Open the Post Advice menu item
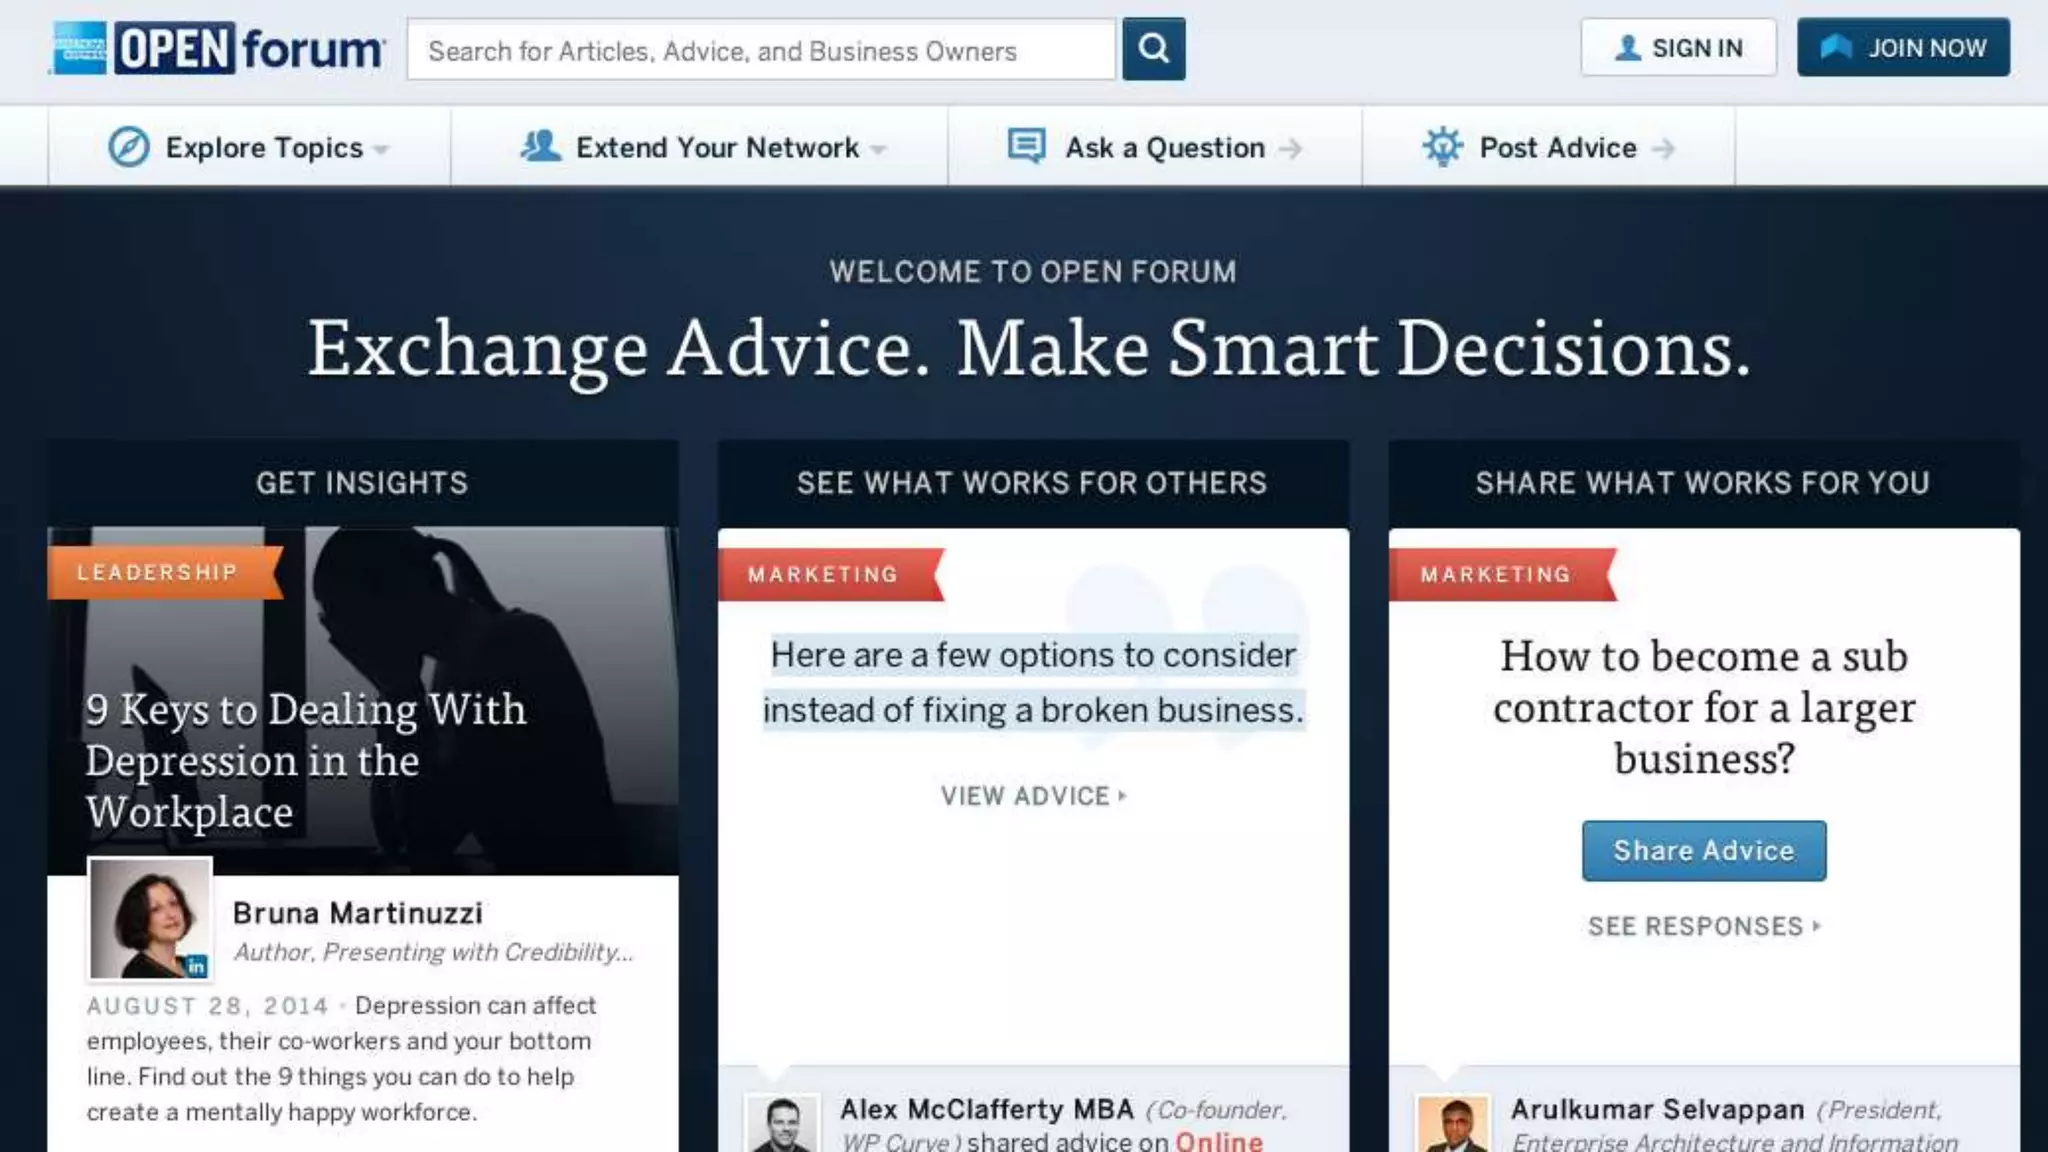Screen dimensions: 2048x1152 [x=1557, y=148]
